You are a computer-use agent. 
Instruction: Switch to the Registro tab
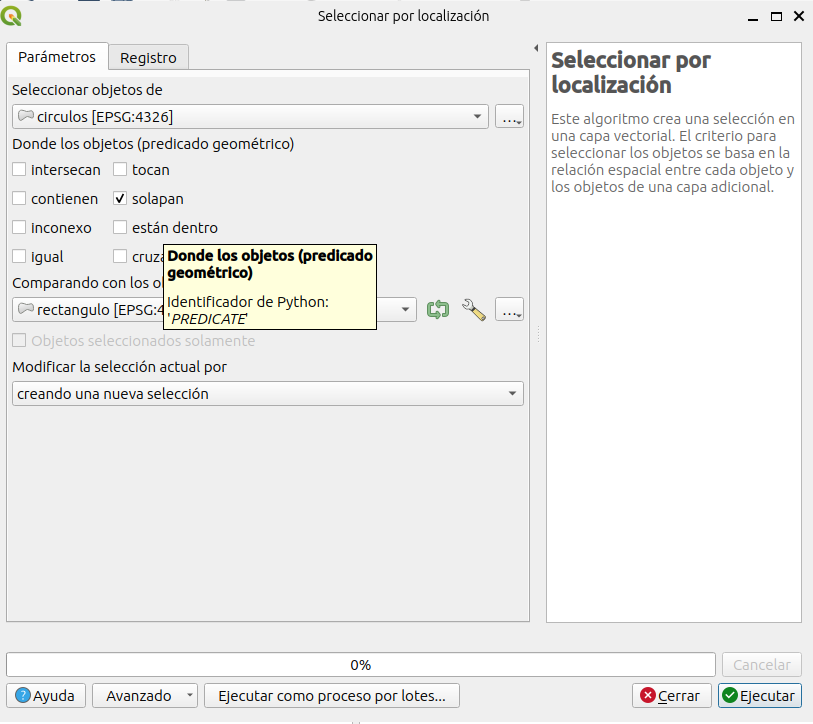point(148,58)
